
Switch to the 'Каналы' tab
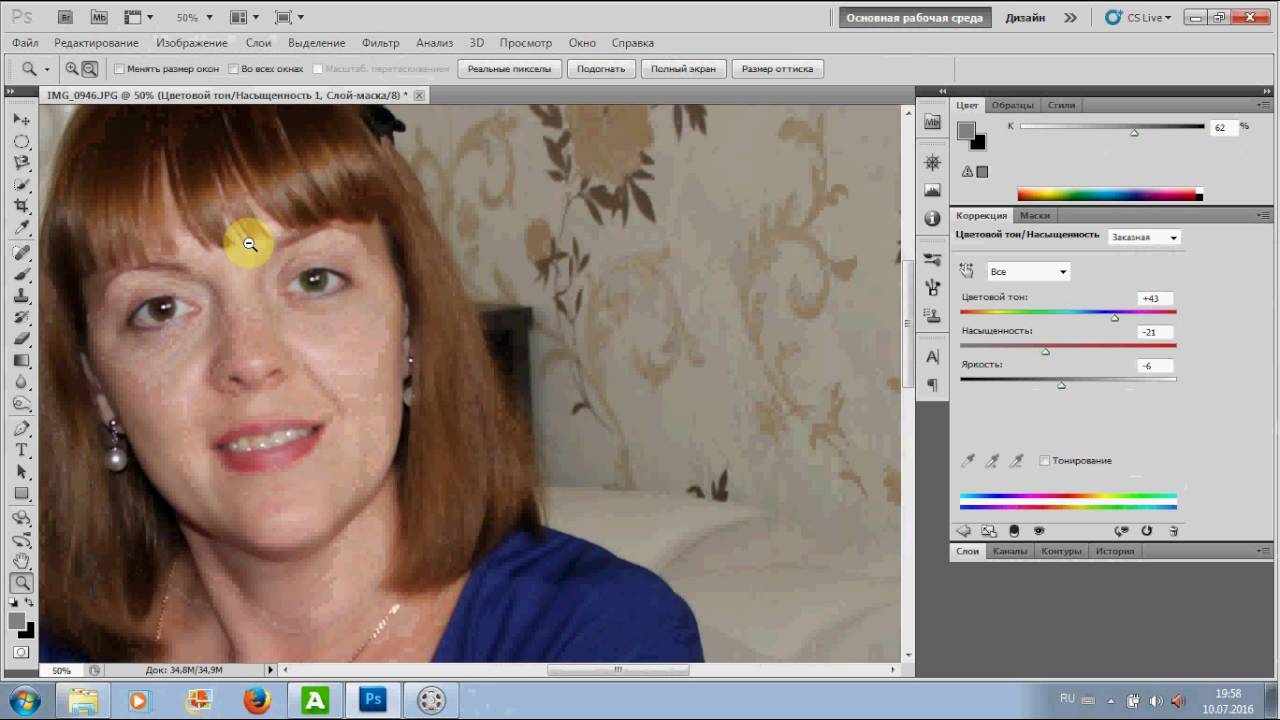tap(1010, 551)
